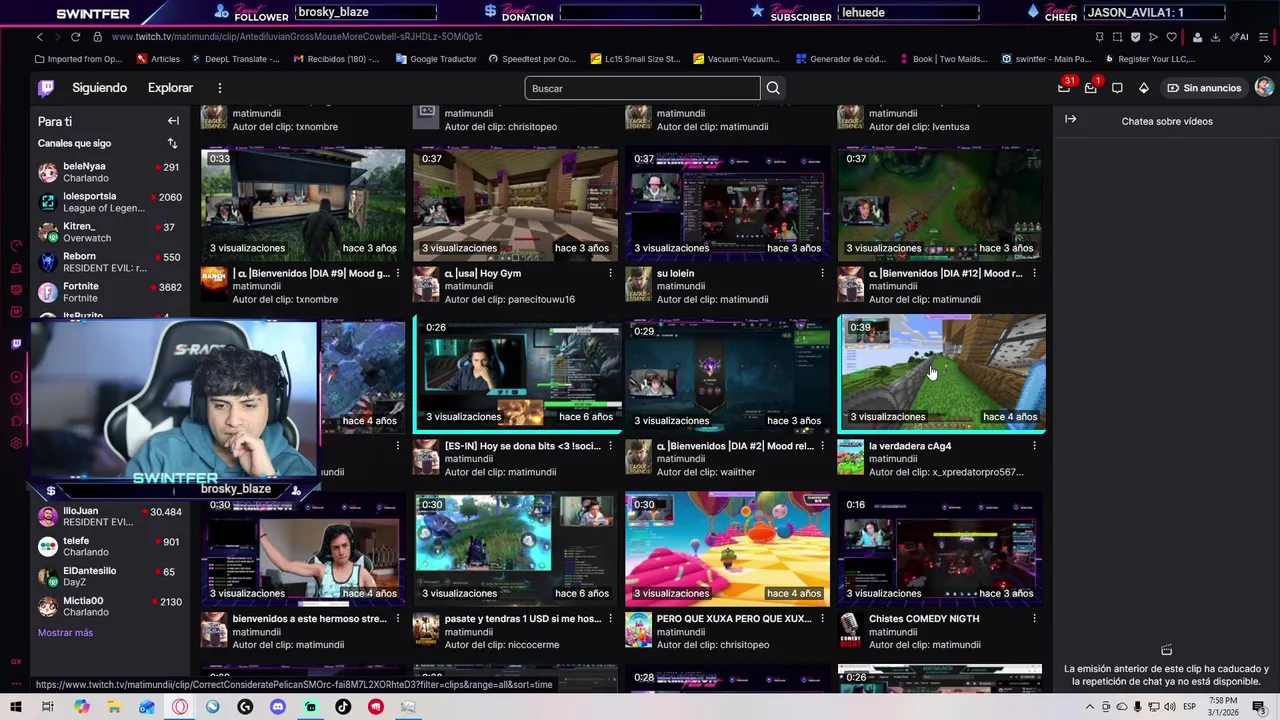This screenshot has width=1280, height=720.
Task: Open TikTok app from taskbar
Action: (x=343, y=707)
